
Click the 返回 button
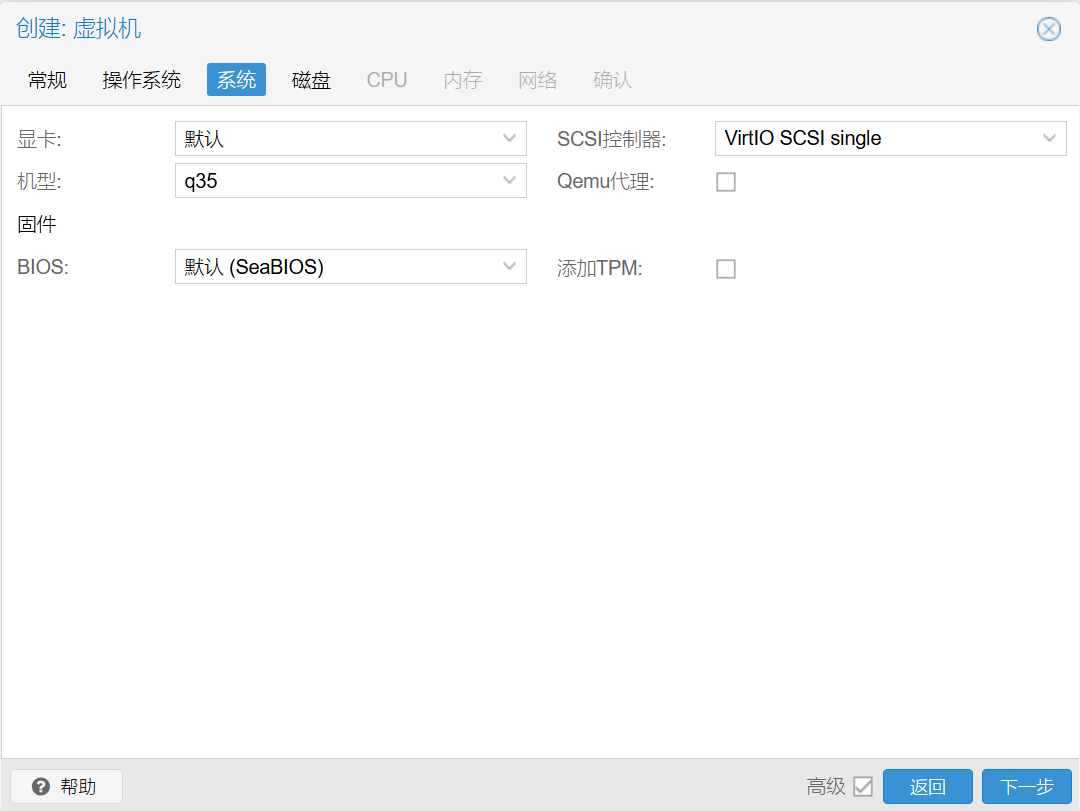click(927, 787)
